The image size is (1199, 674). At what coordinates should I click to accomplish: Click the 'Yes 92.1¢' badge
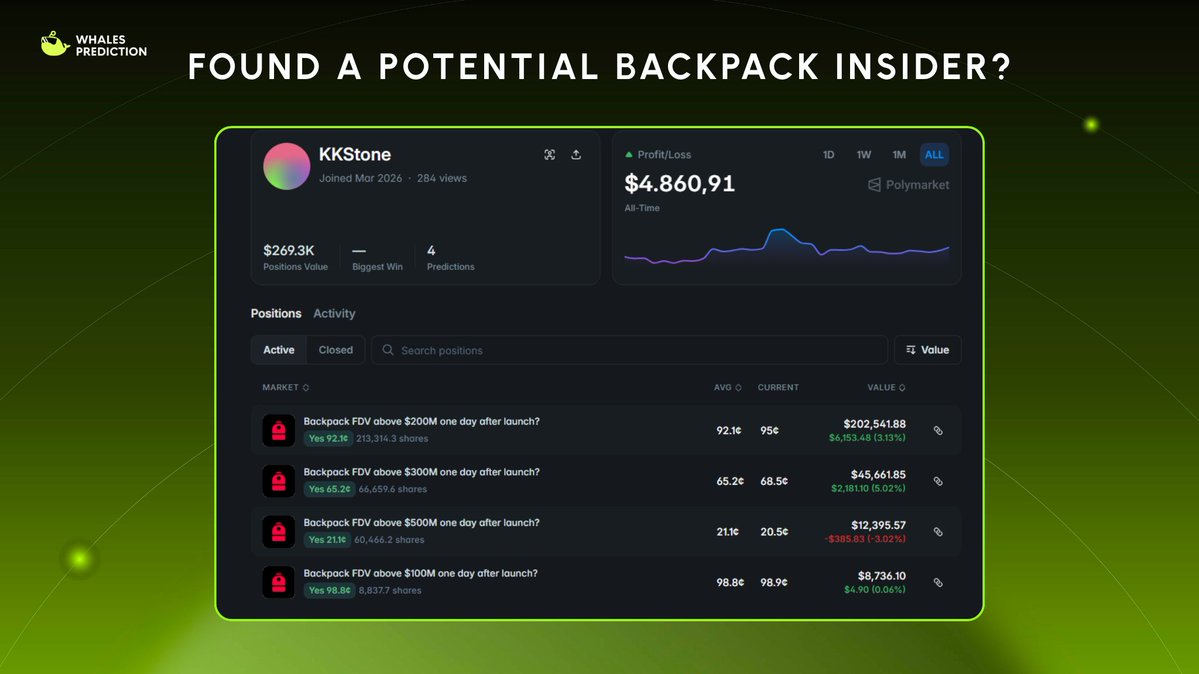329,438
